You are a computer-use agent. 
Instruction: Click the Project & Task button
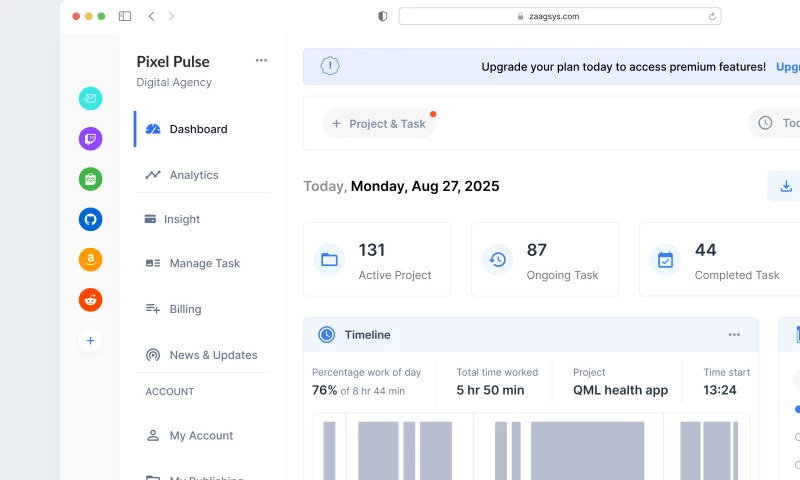click(379, 123)
